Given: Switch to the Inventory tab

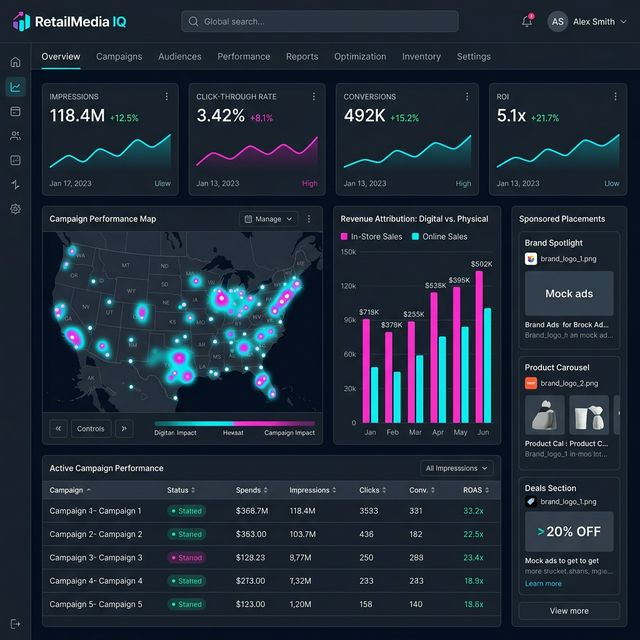Looking at the screenshot, I should tap(421, 57).
